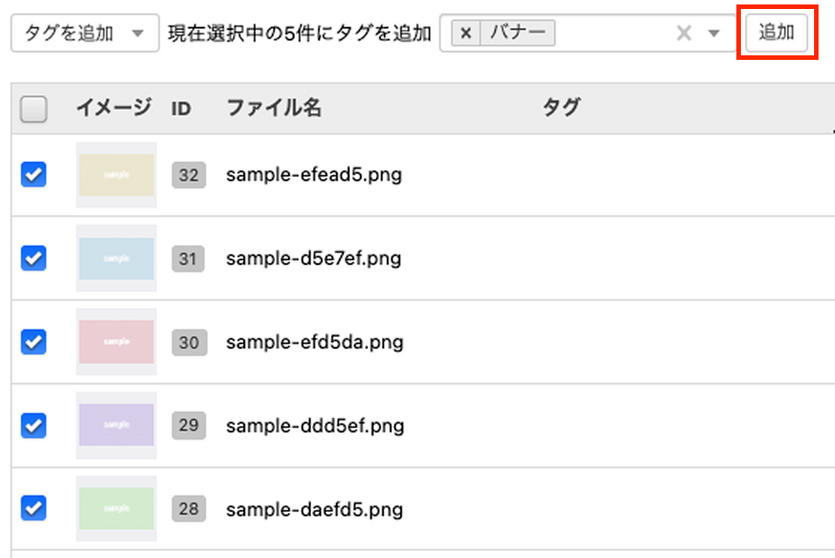Open the green sample-daefd5 thumbnail

[x=116, y=508]
